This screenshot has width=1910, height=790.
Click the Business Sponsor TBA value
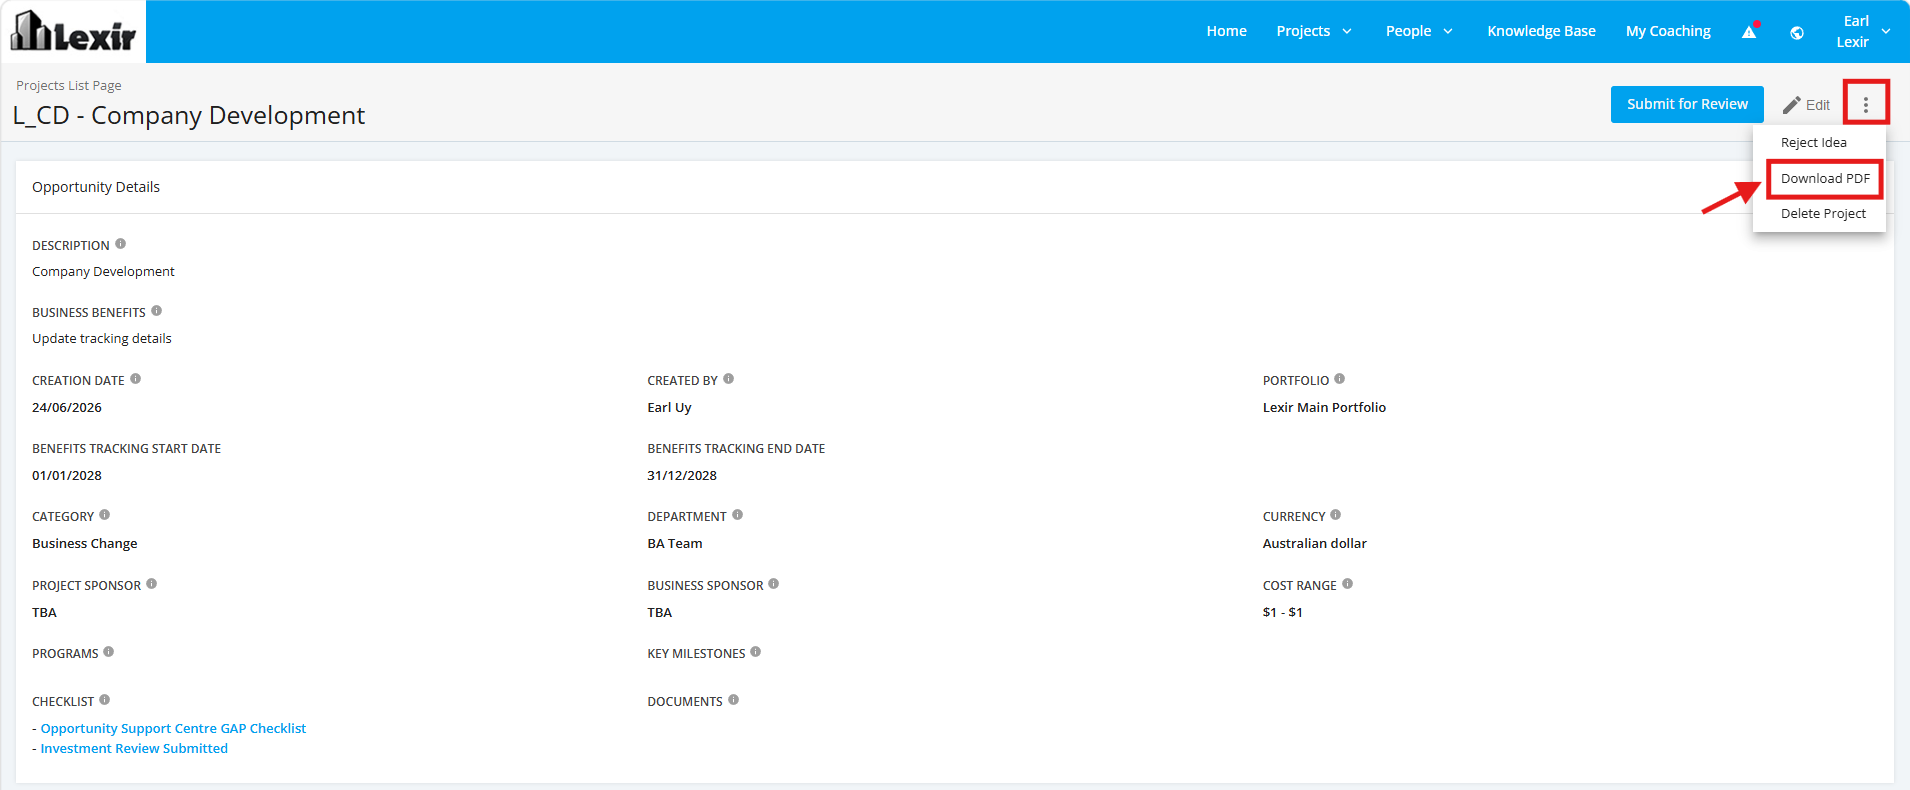tap(659, 612)
